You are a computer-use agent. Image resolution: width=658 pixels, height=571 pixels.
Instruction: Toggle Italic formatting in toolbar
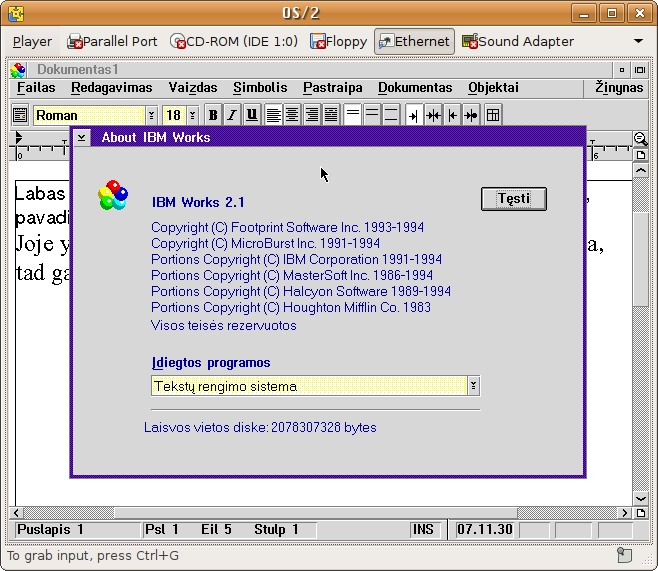232,115
